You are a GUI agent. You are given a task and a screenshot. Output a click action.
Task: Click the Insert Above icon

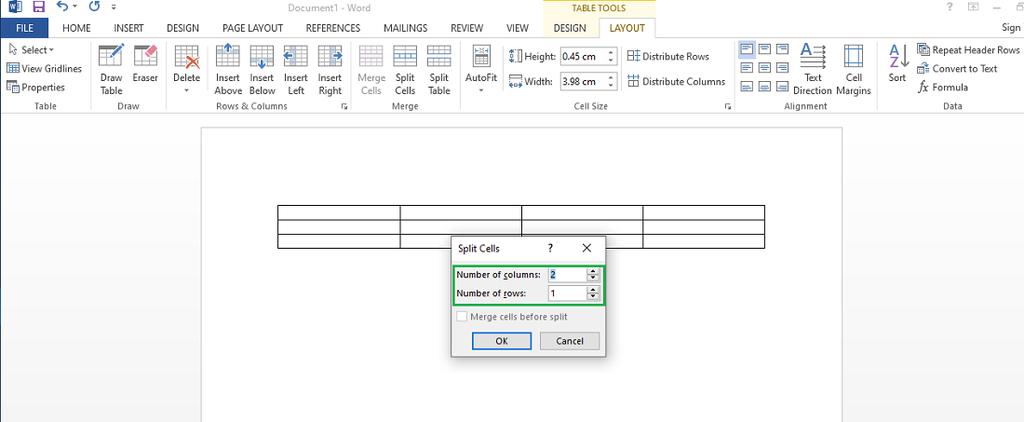click(x=228, y=69)
